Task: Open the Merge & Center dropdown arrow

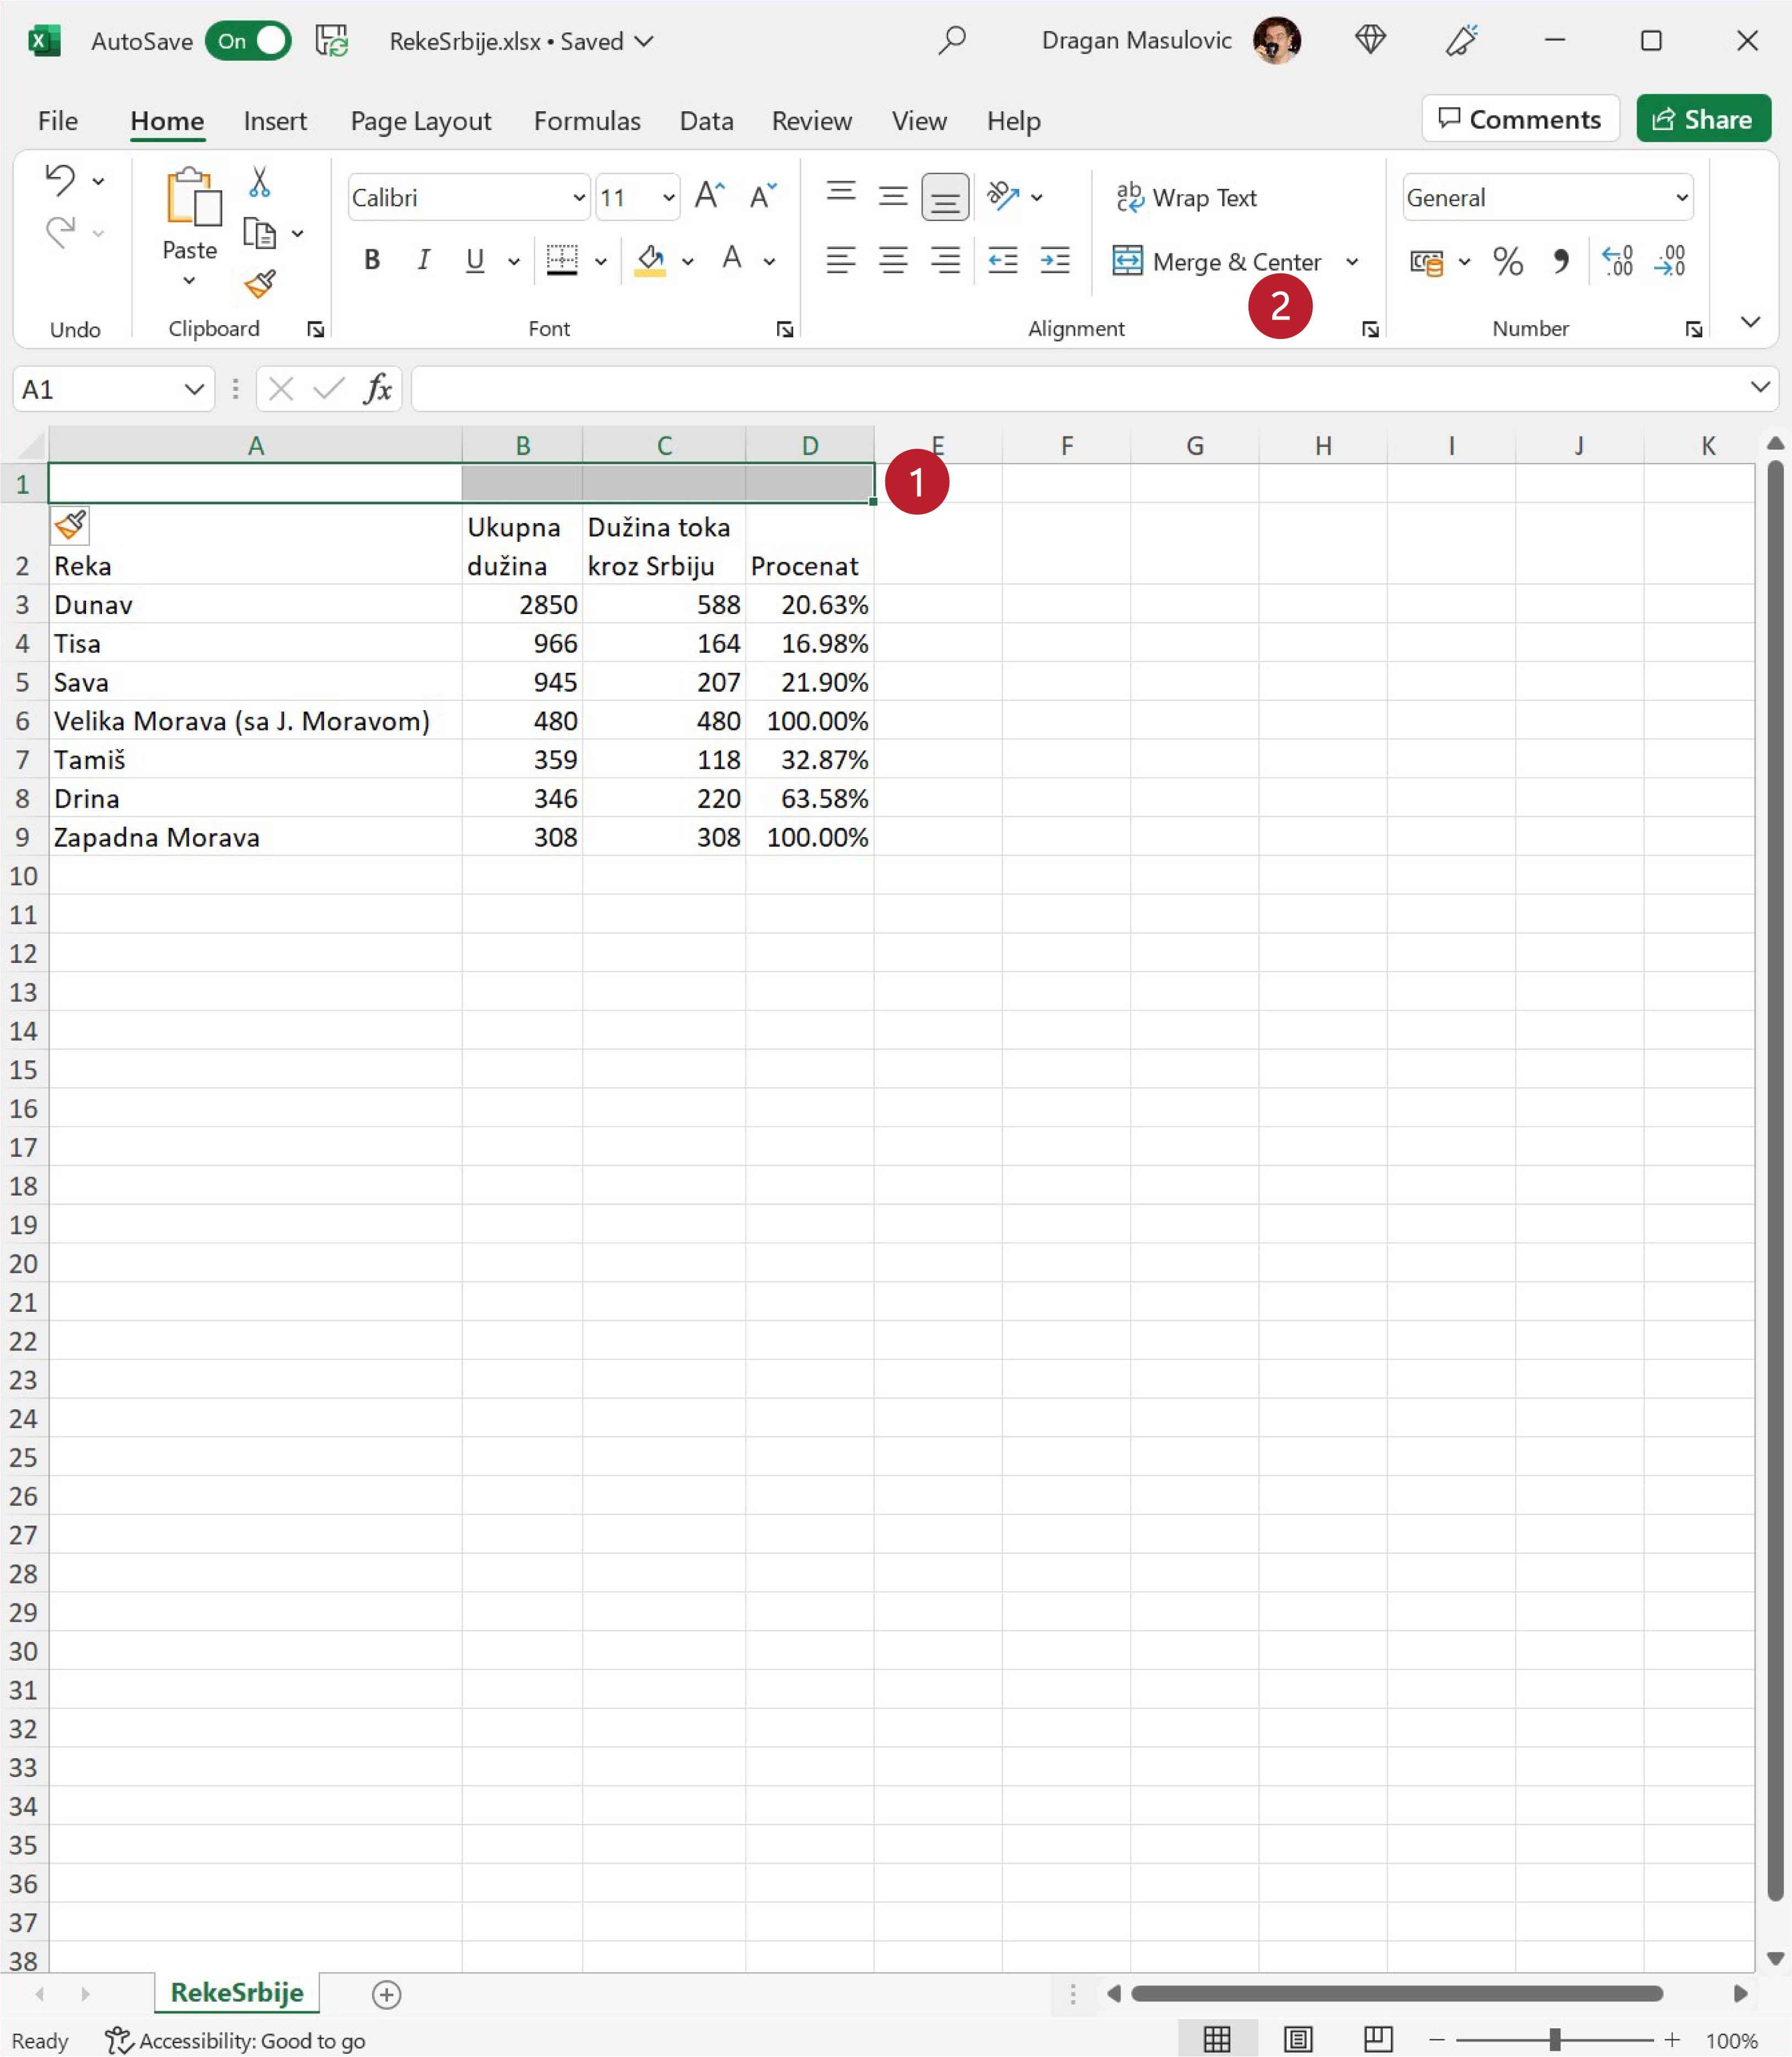Action: tap(1352, 262)
